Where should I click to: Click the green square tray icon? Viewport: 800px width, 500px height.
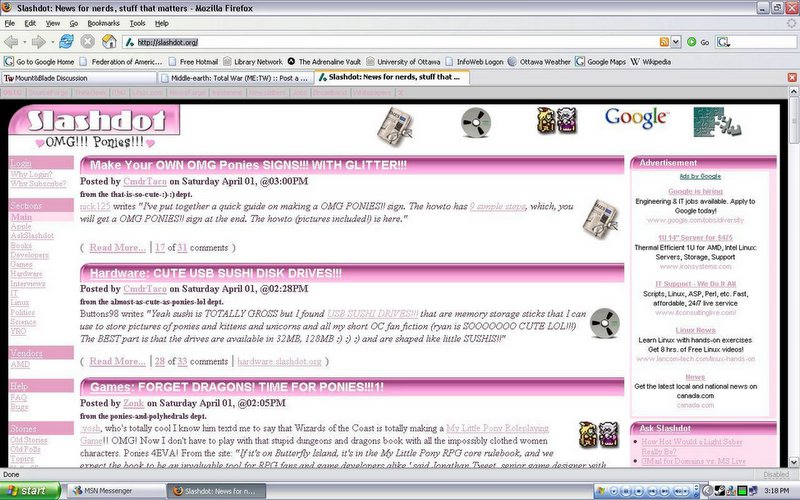742,491
